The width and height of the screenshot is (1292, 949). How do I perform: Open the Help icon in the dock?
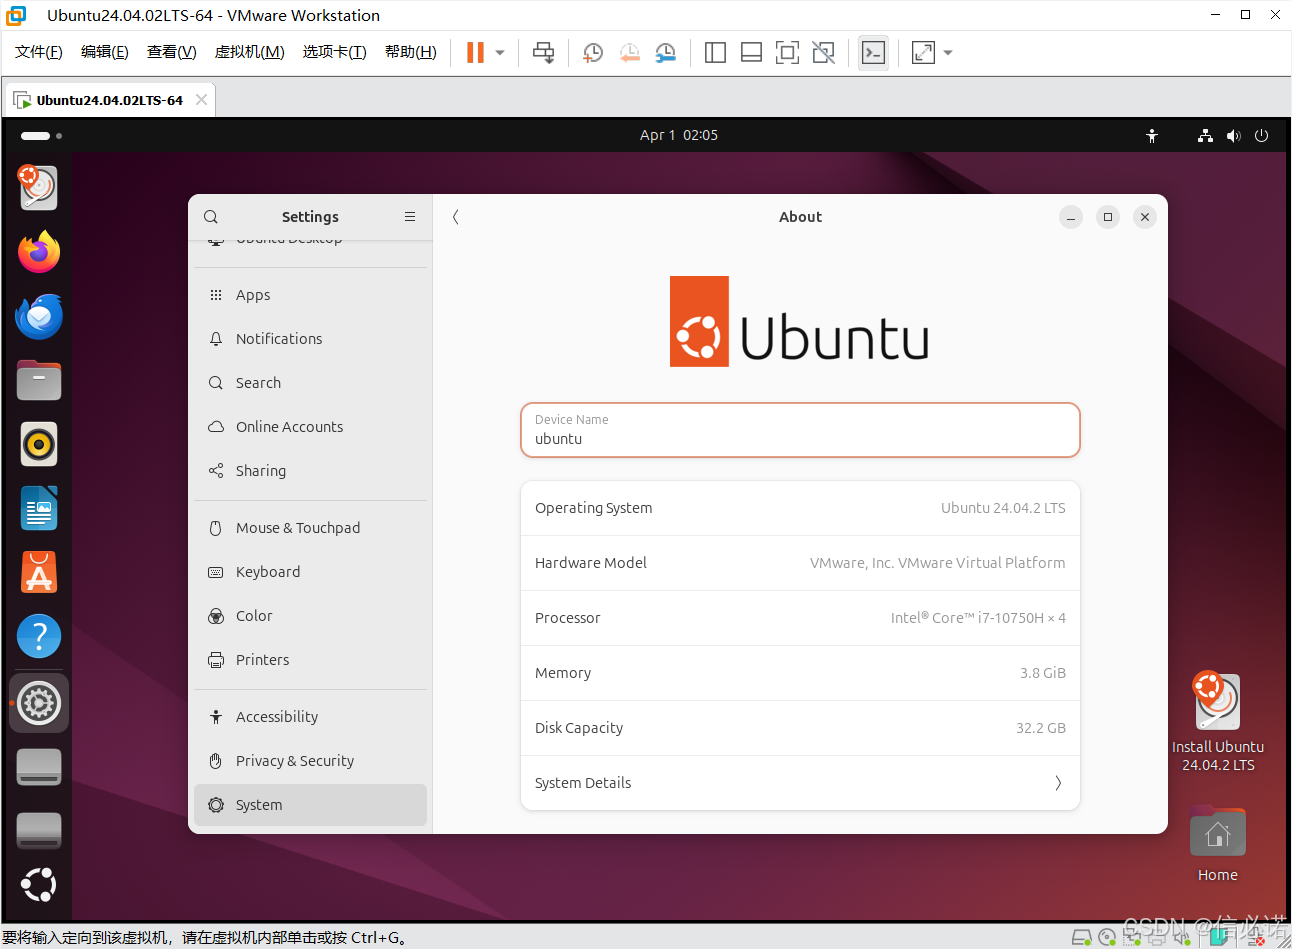39,636
